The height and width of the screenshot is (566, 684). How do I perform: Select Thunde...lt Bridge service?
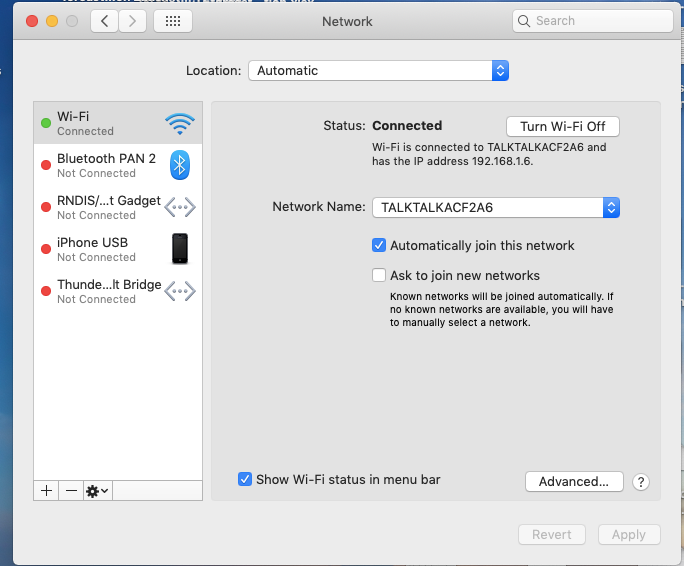coord(118,291)
